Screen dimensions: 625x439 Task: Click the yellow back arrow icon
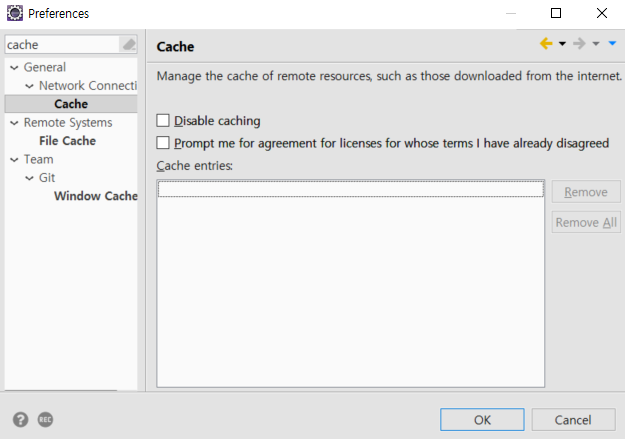coord(546,43)
